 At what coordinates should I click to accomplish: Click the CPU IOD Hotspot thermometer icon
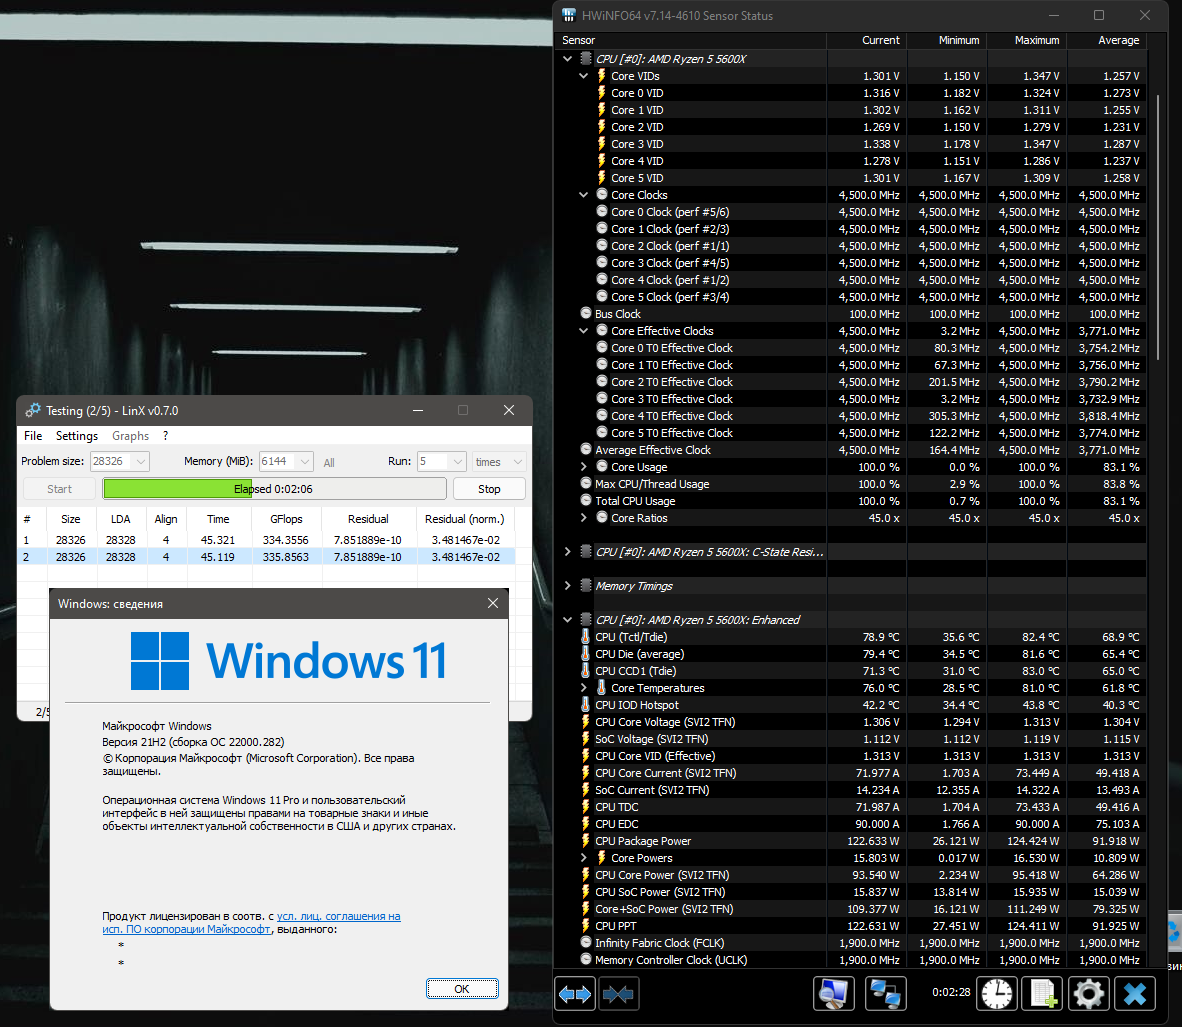coord(586,704)
